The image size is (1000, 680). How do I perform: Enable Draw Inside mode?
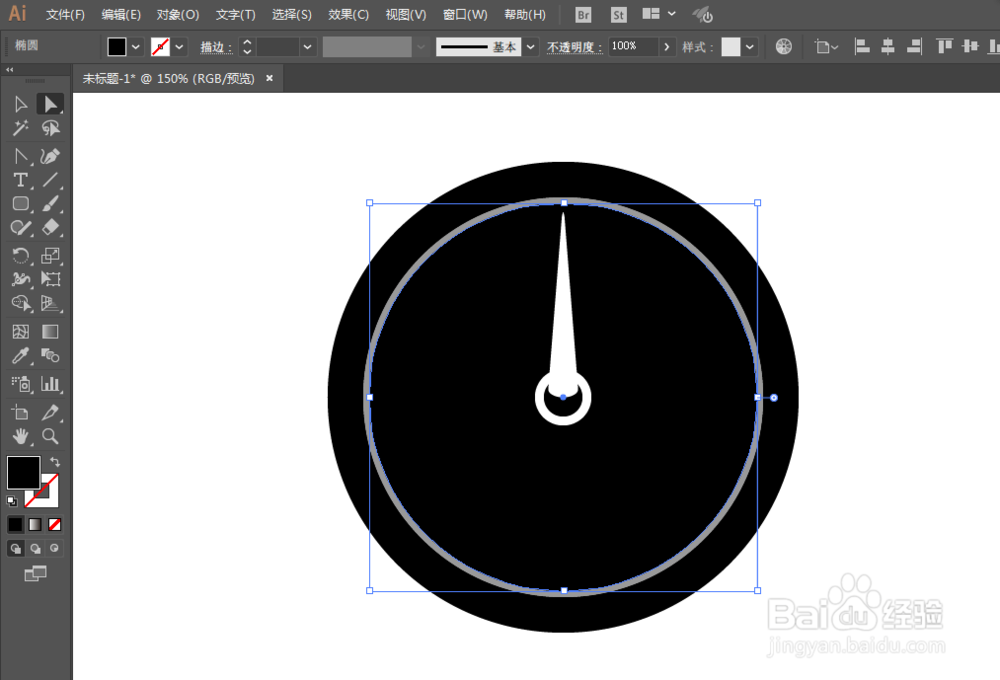pos(55,549)
